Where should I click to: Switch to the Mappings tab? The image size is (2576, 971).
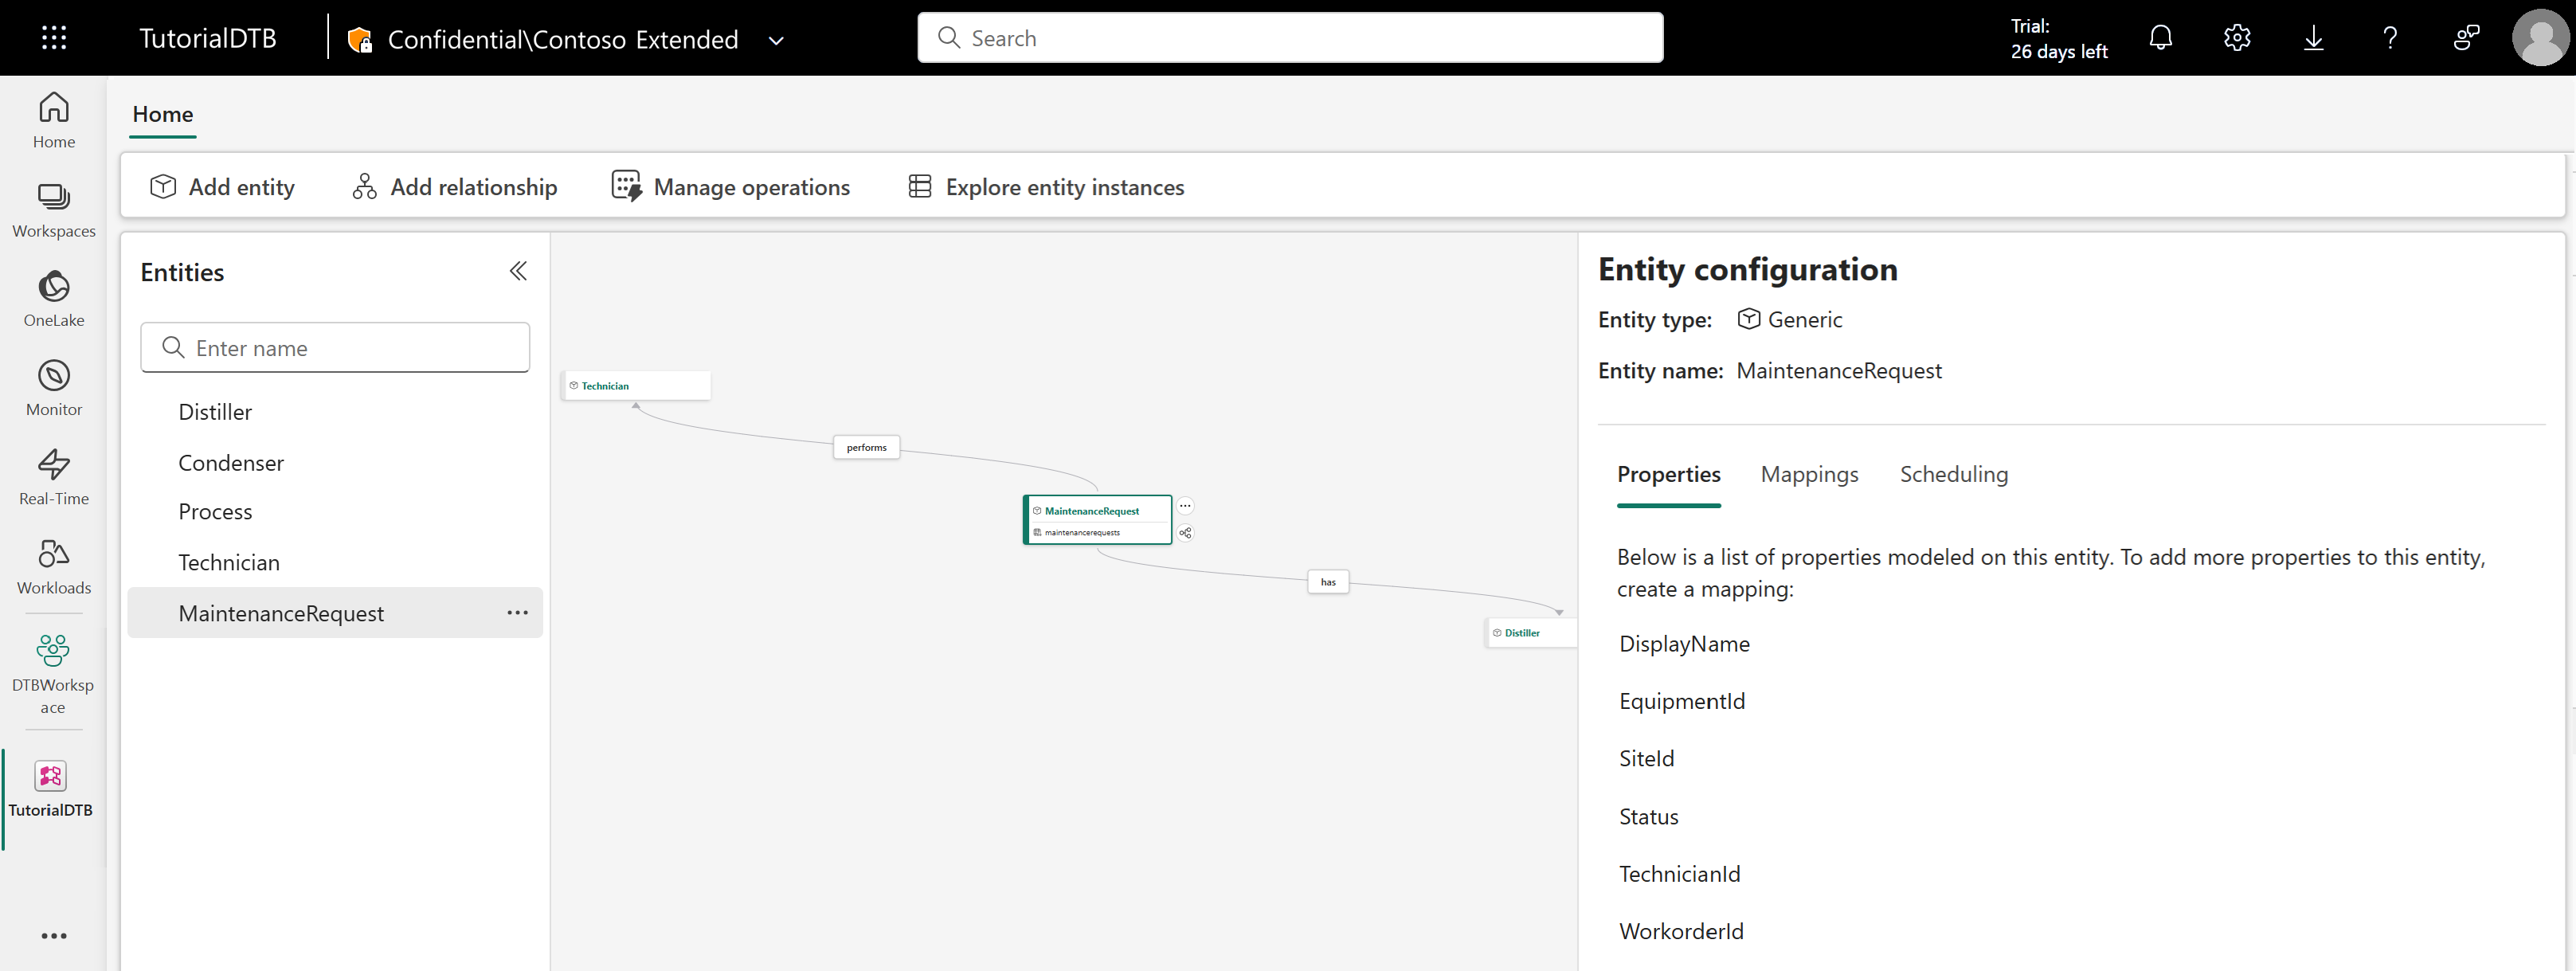pos(1809,474)
